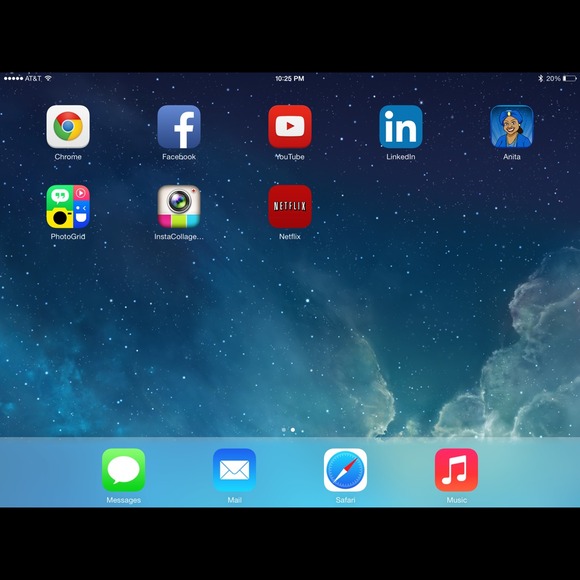This screenshot has height=580, width=580.
Task: Open the YouTube app
Action: tap(290, 127)
